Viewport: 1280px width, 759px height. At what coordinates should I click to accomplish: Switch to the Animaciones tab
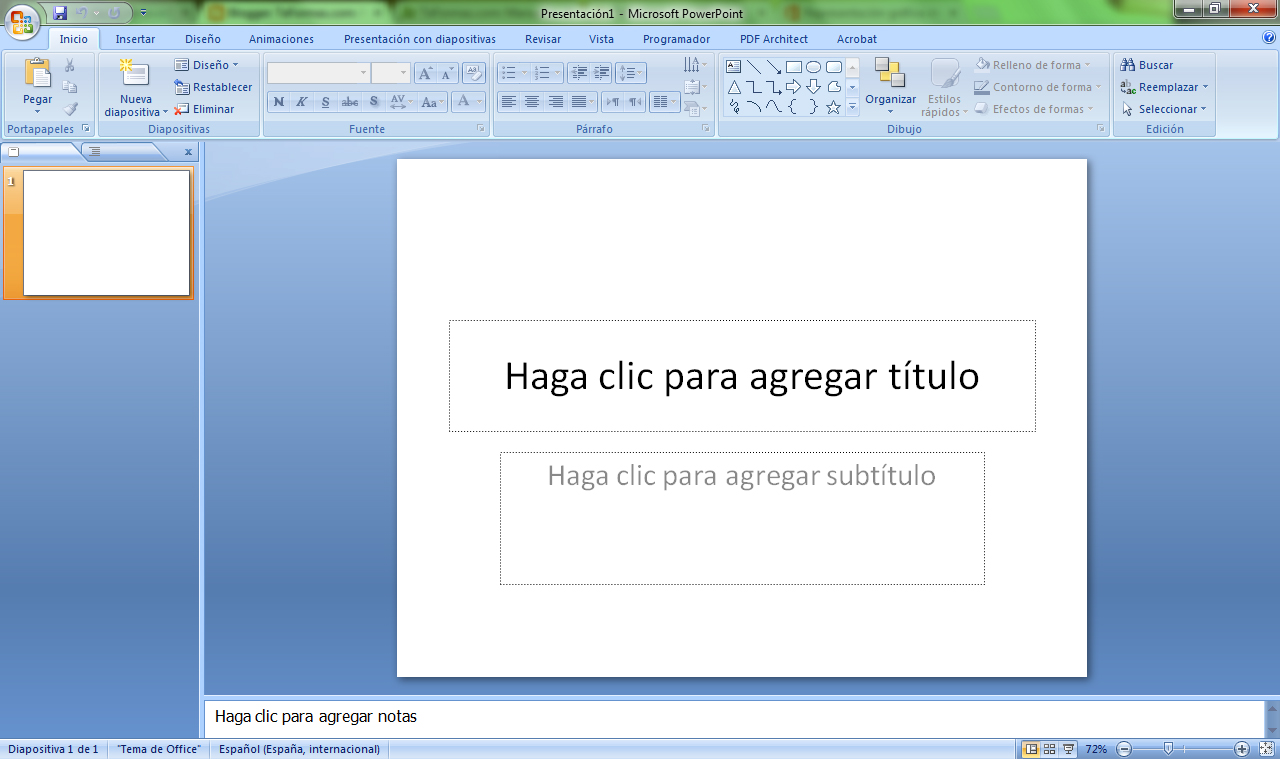(x=281, y=39)
